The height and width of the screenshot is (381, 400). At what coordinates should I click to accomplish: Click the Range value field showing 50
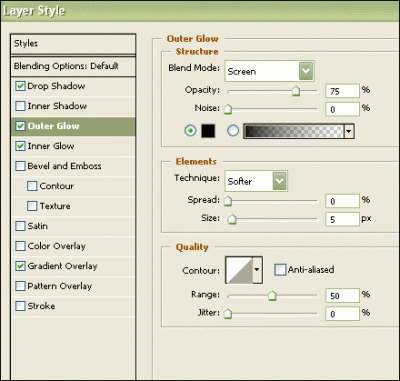coord(342,296)
